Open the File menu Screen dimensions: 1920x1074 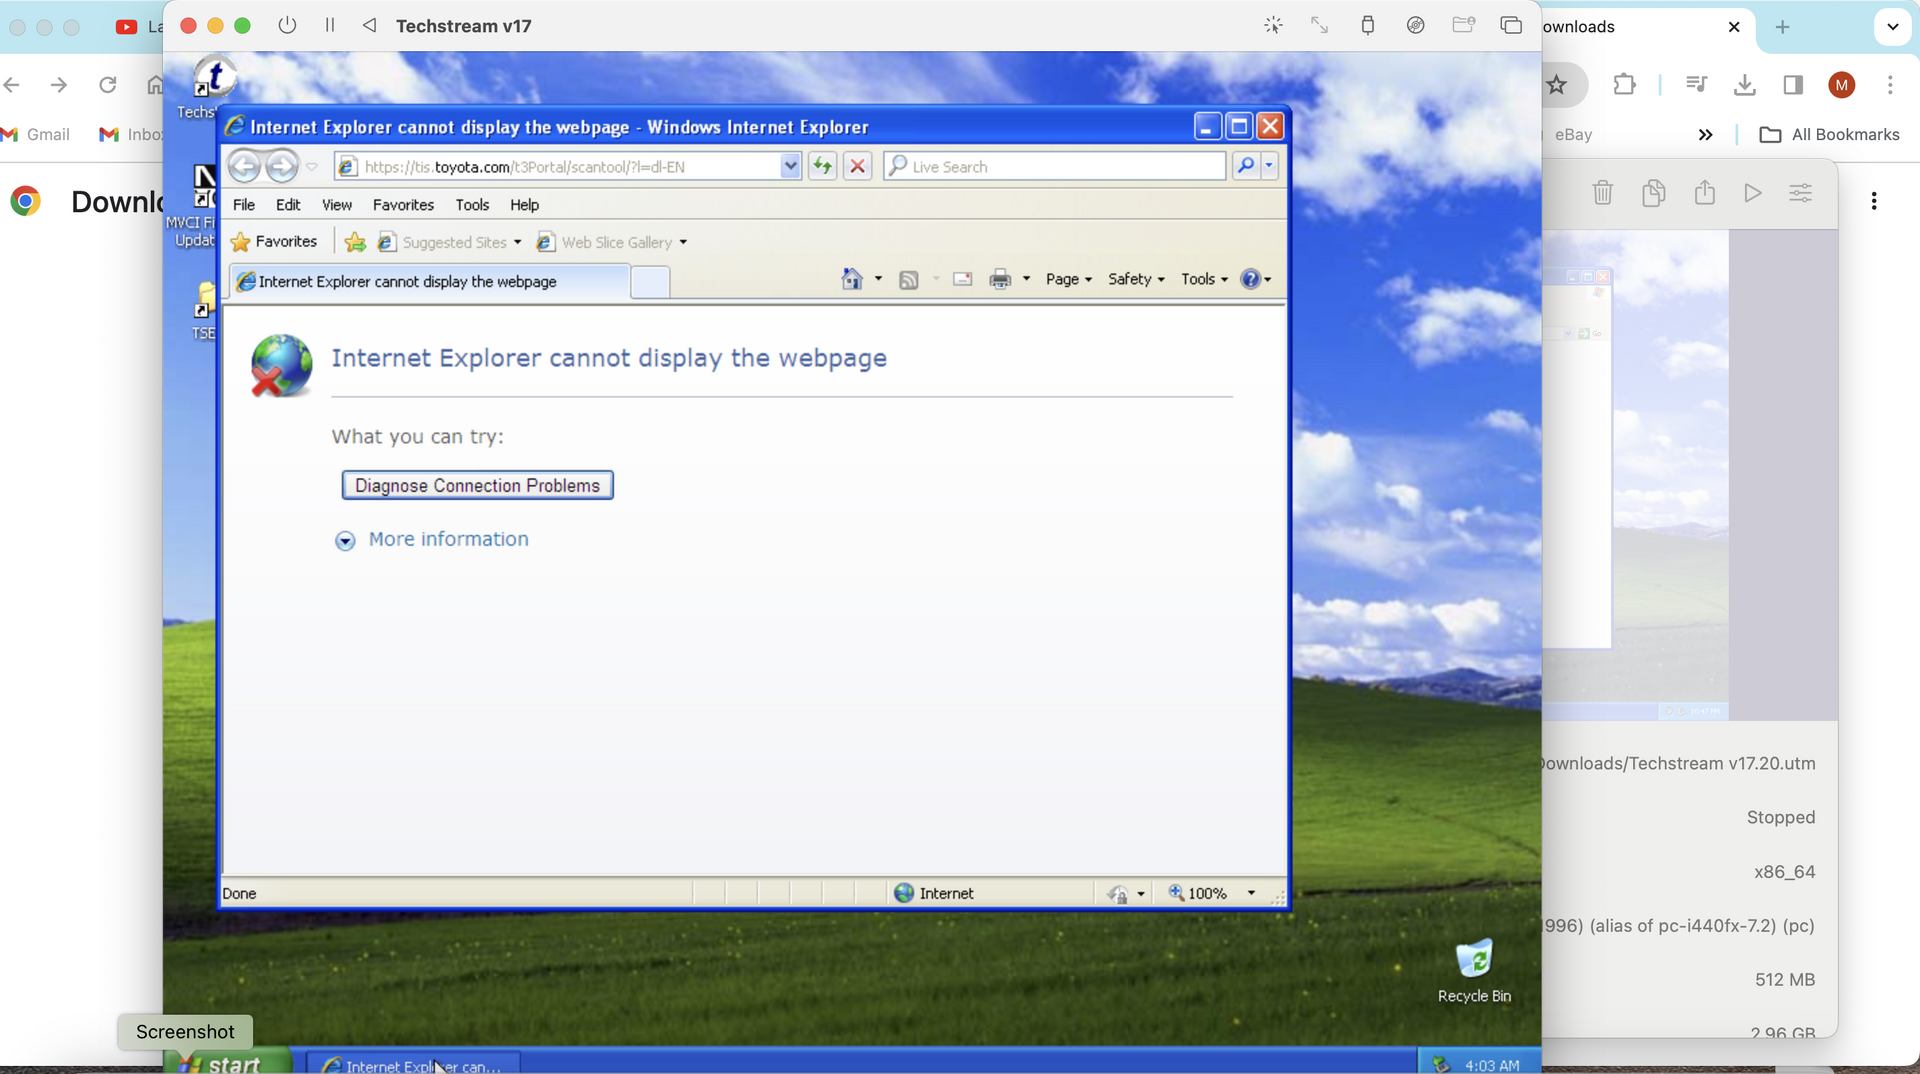pyautogui.click(x=244, y=205)
